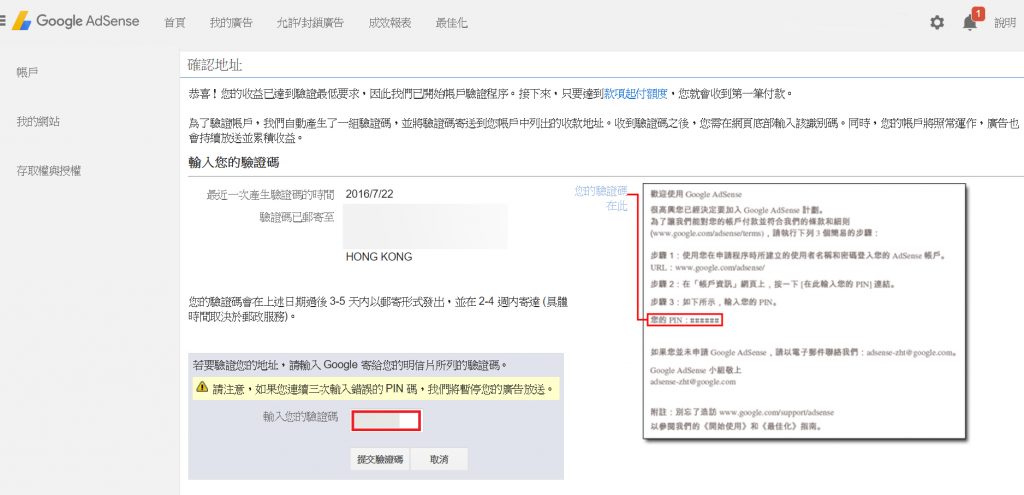Open the settings gear icon
Image resolution: width=1024 pixels, height=495 pixels.
937,23
